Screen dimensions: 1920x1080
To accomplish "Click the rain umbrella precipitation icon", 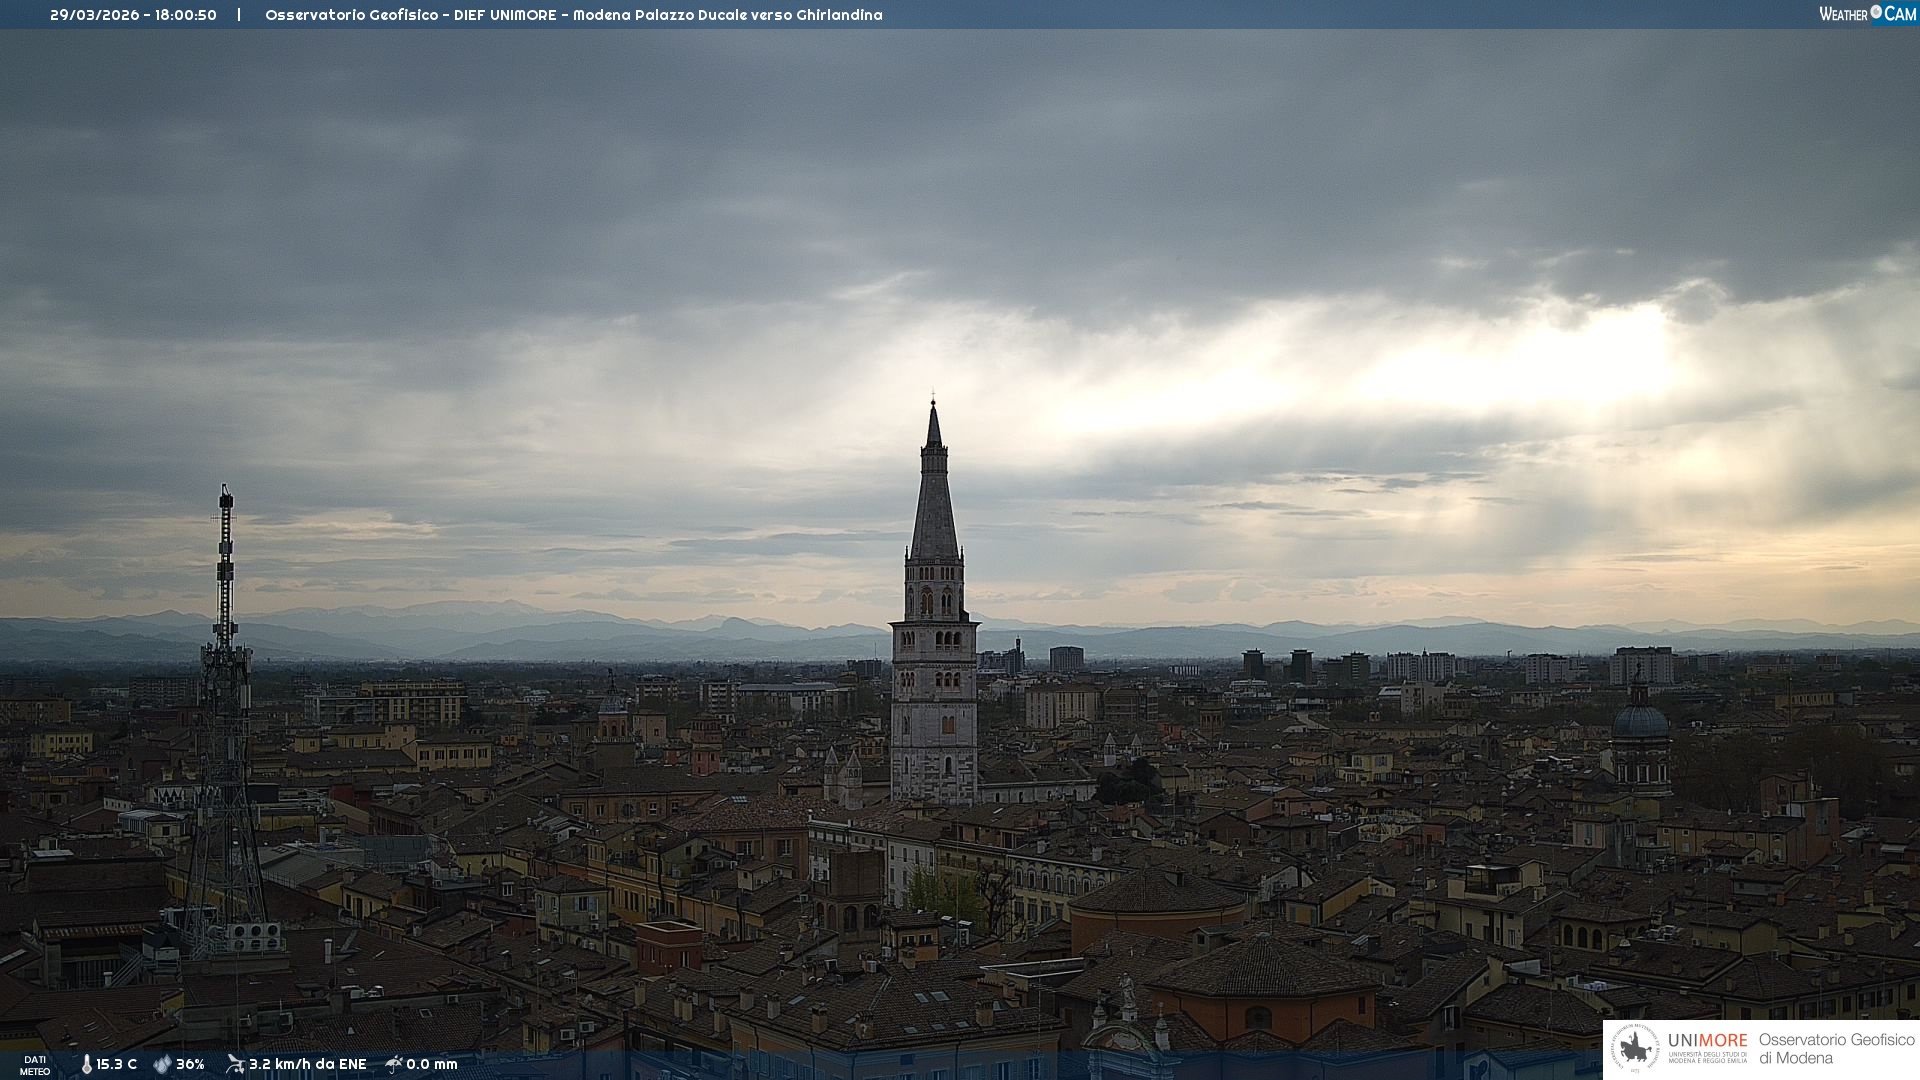I will [394, 1064].
